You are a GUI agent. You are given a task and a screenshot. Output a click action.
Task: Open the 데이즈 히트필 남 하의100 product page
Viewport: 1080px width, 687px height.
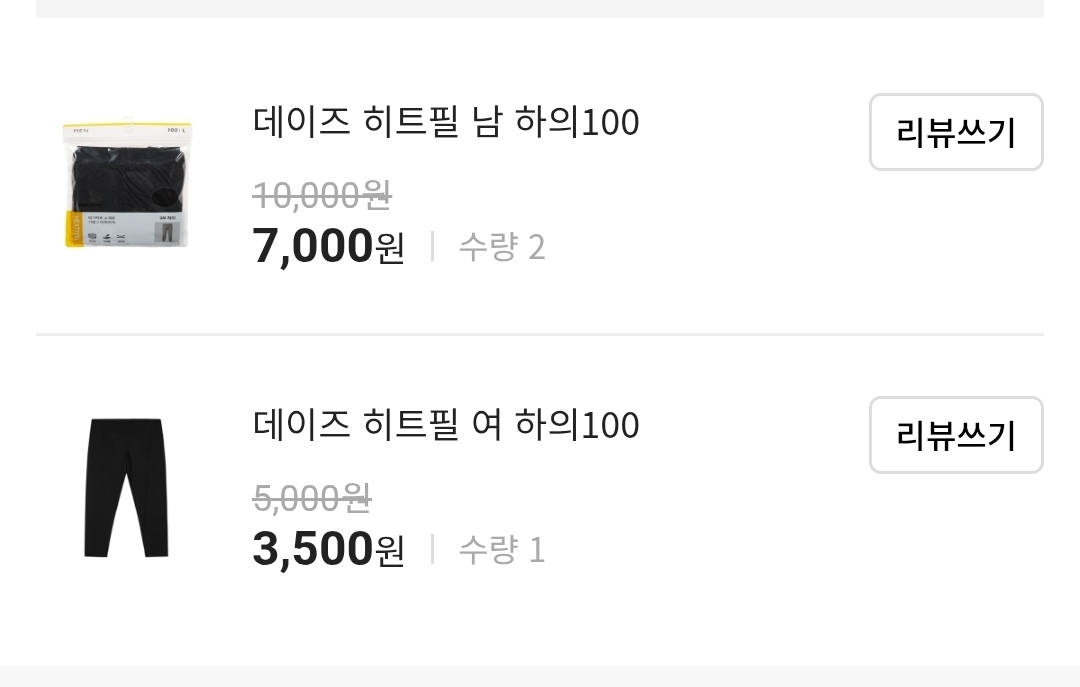(x=446, y=122)
